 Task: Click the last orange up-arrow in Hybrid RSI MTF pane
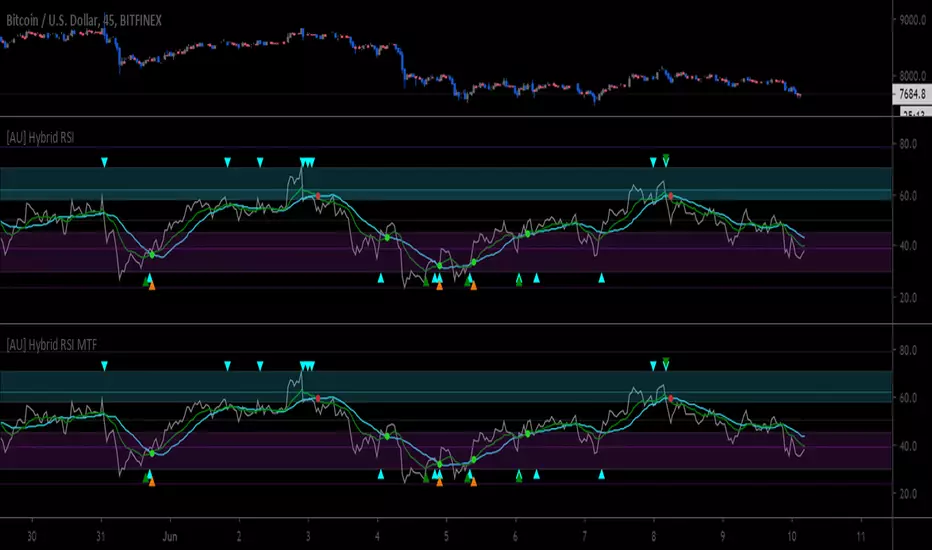(473, 482)
